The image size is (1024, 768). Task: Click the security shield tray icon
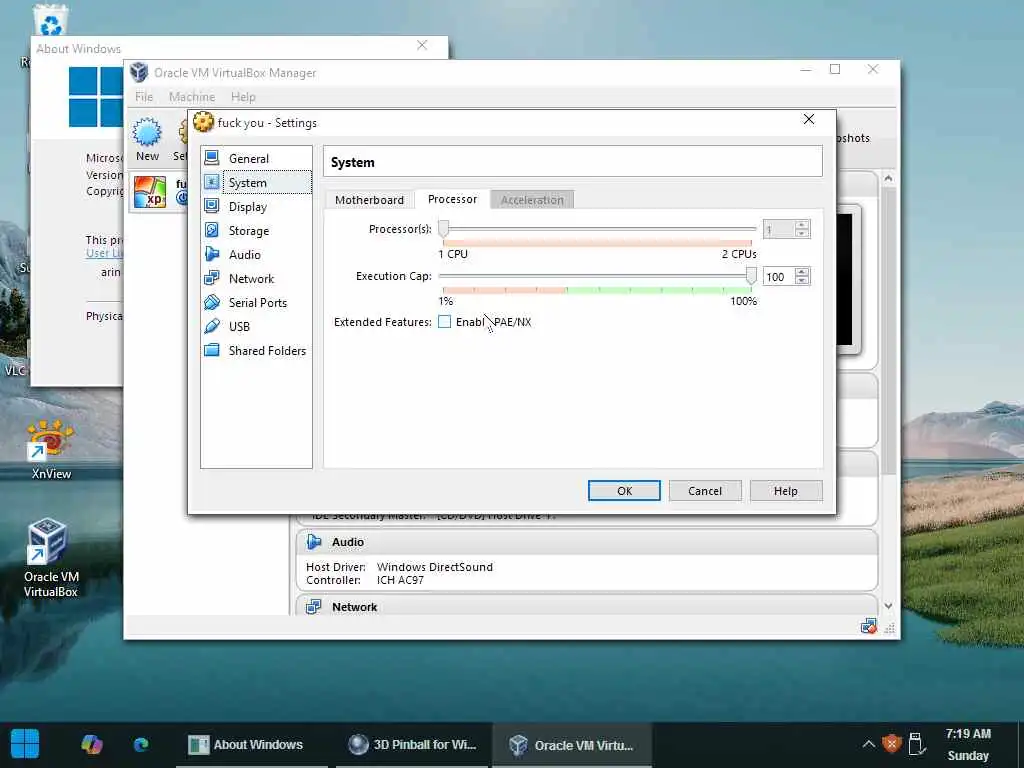point(891,744)
